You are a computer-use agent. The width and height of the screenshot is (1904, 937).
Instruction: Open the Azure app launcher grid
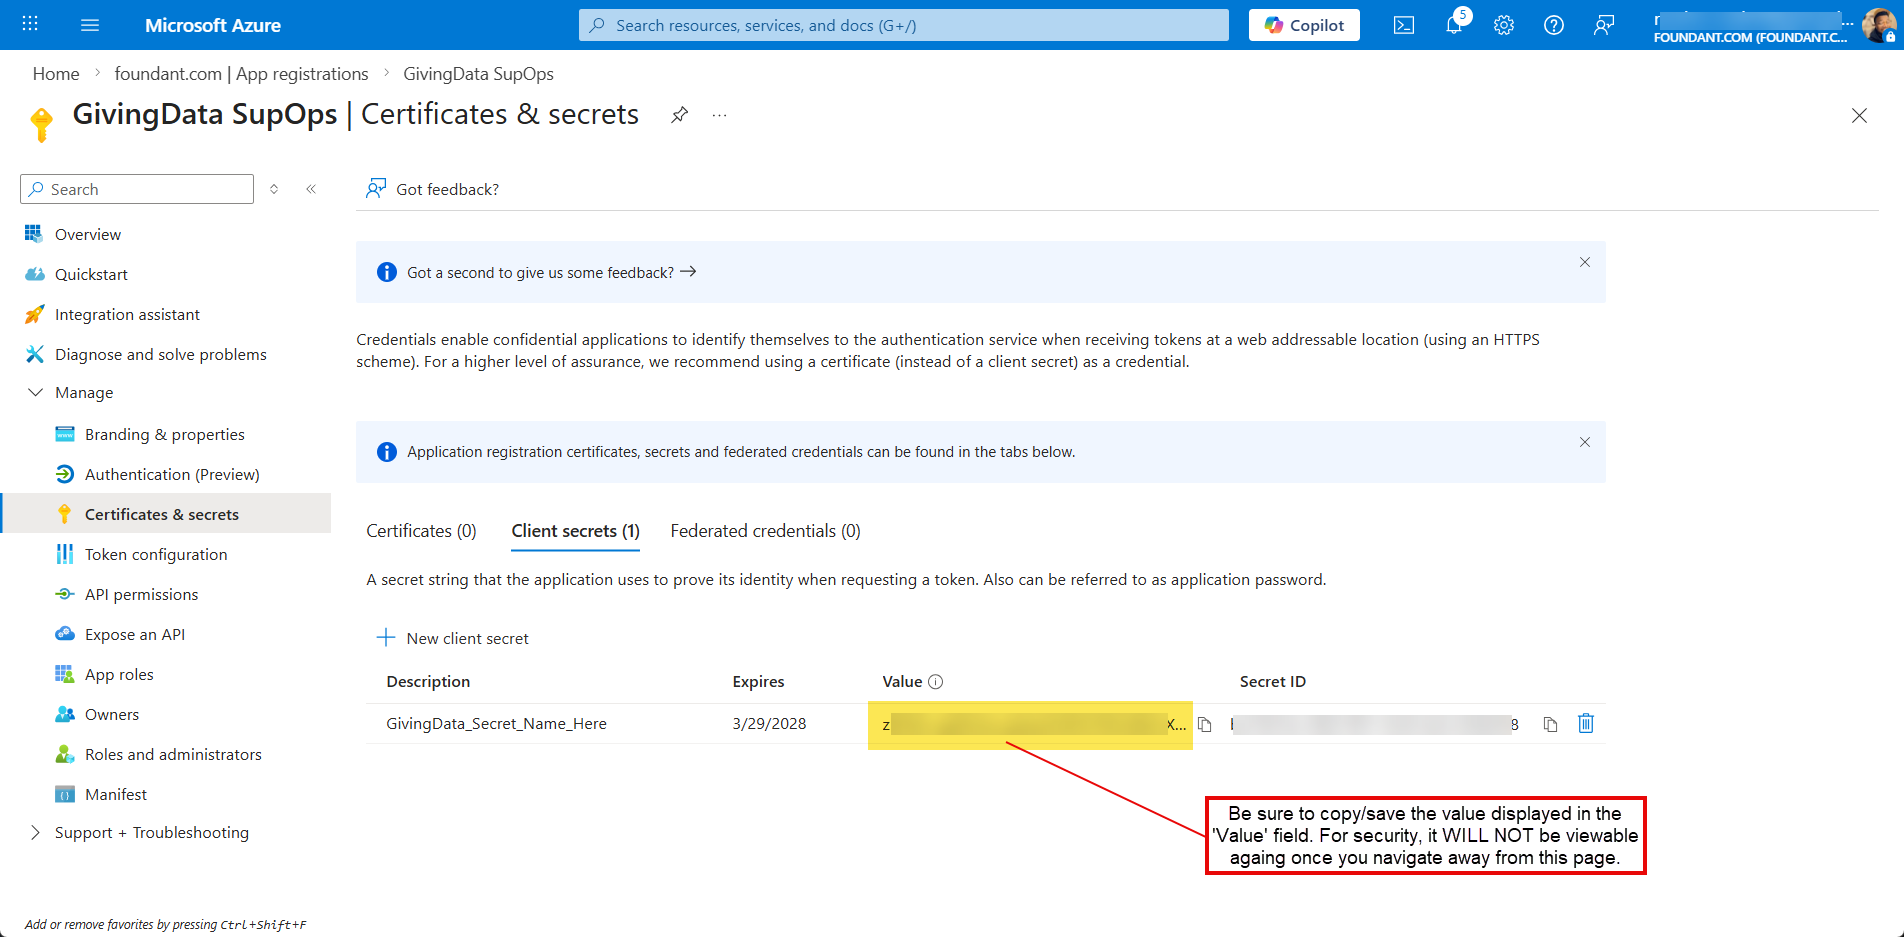tap(30, 24)
